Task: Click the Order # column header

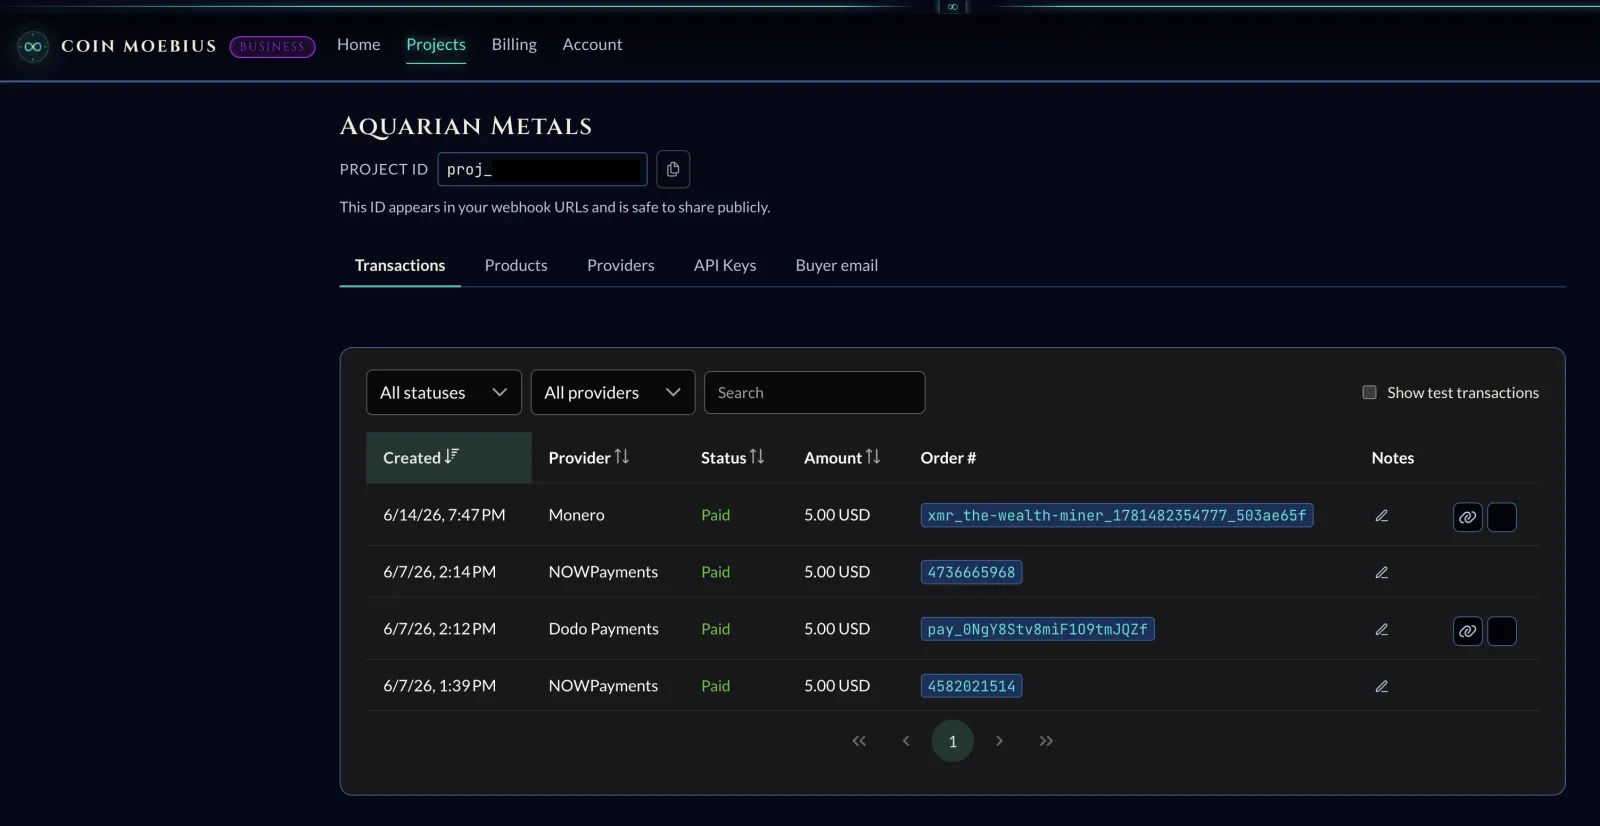Action: [x=948, y=458]
